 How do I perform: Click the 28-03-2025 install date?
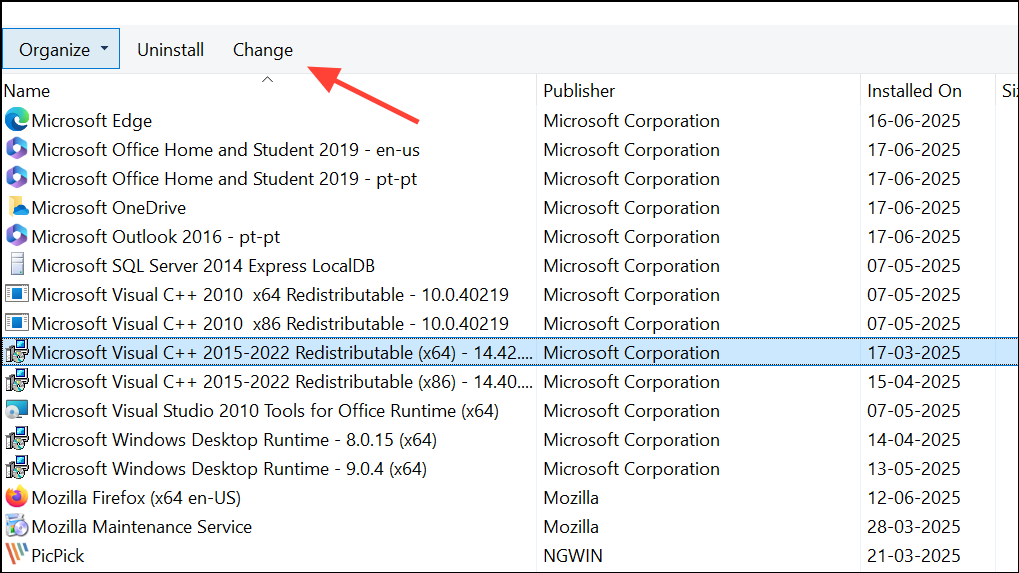(x=914, y=527)
